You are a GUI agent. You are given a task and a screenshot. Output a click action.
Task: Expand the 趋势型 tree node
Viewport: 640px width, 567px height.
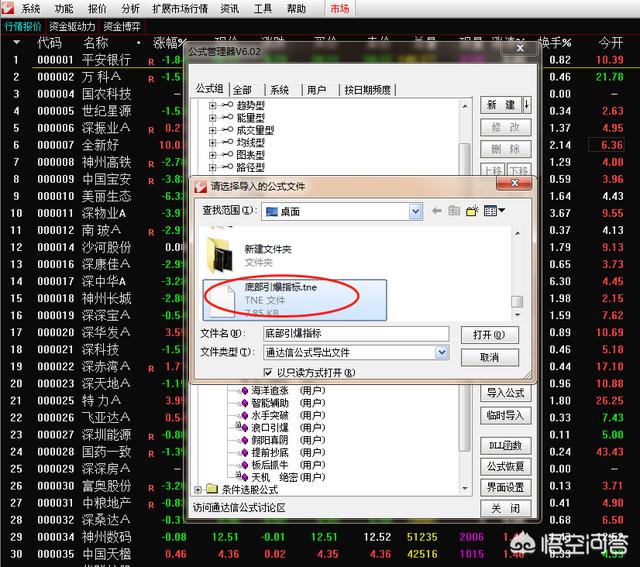pos(213,105)
